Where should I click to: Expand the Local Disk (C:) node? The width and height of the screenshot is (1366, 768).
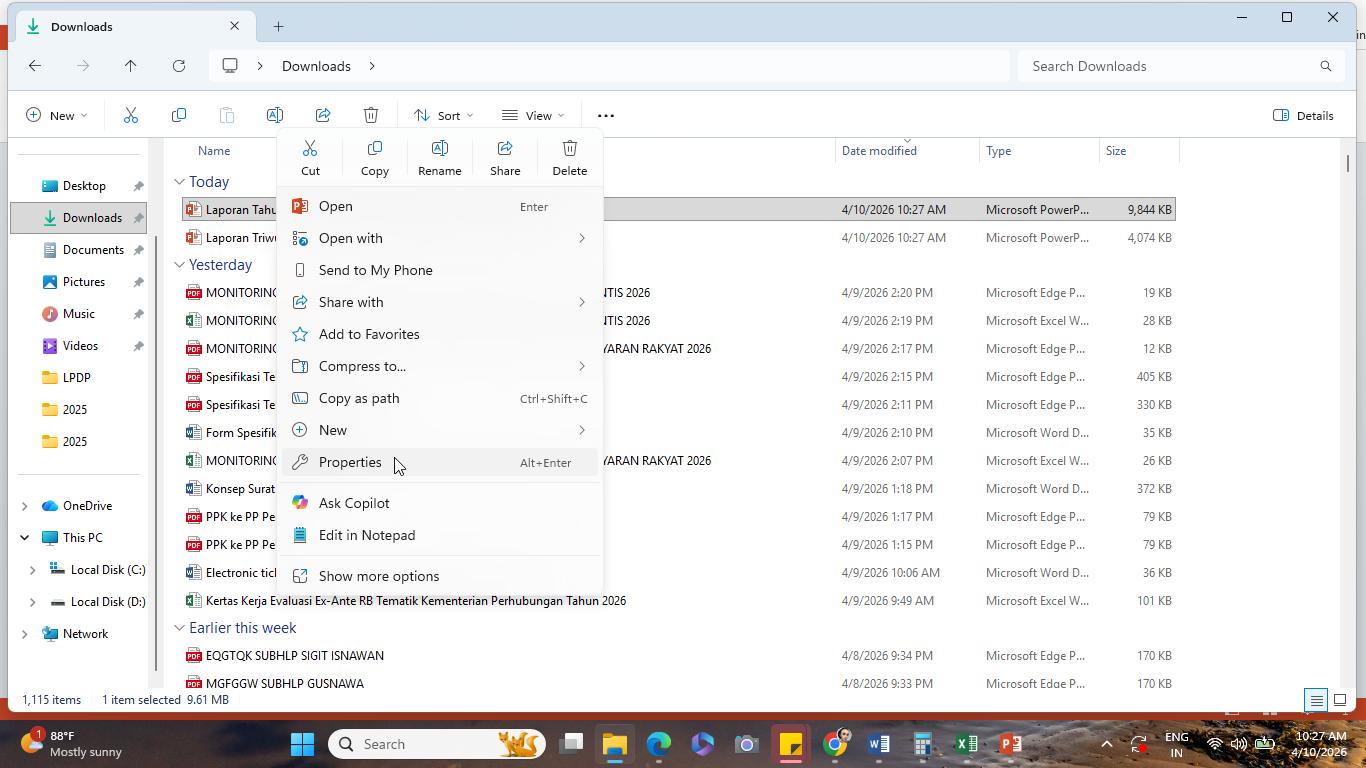(x=32, y=570)
